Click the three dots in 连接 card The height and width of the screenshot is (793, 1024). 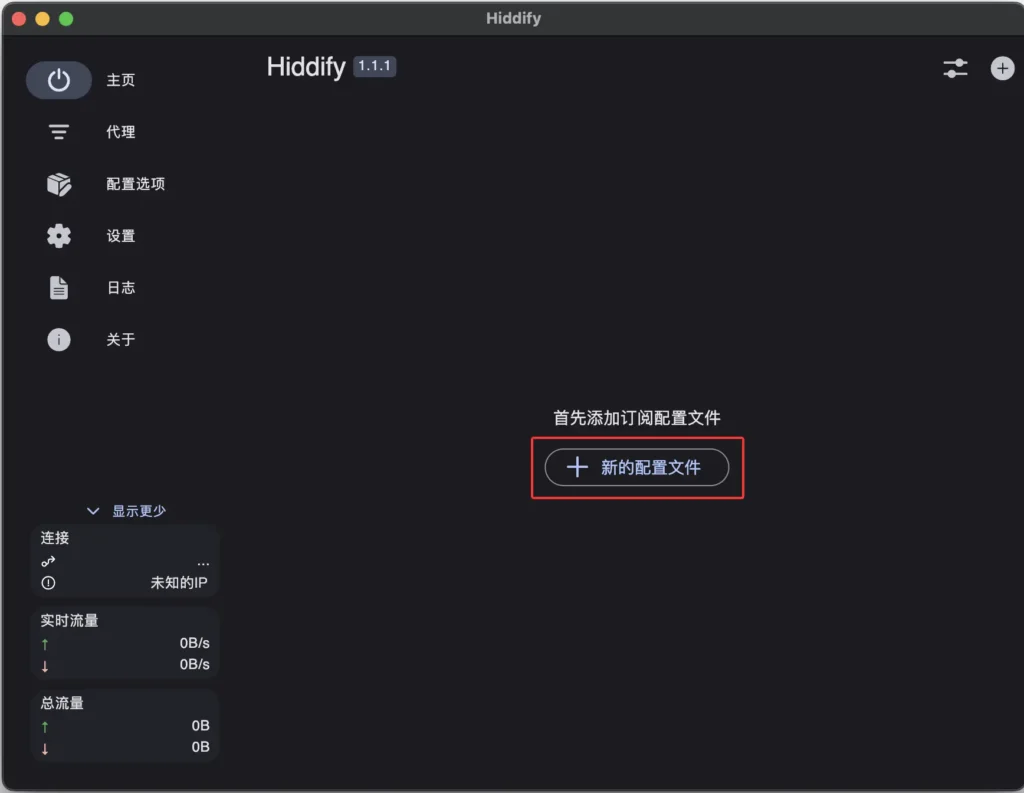203,563
